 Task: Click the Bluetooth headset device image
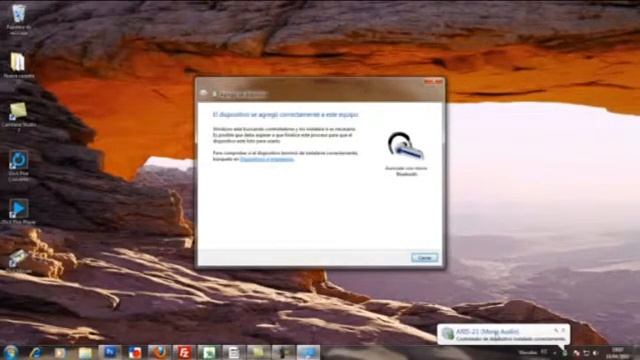[406, 146]
